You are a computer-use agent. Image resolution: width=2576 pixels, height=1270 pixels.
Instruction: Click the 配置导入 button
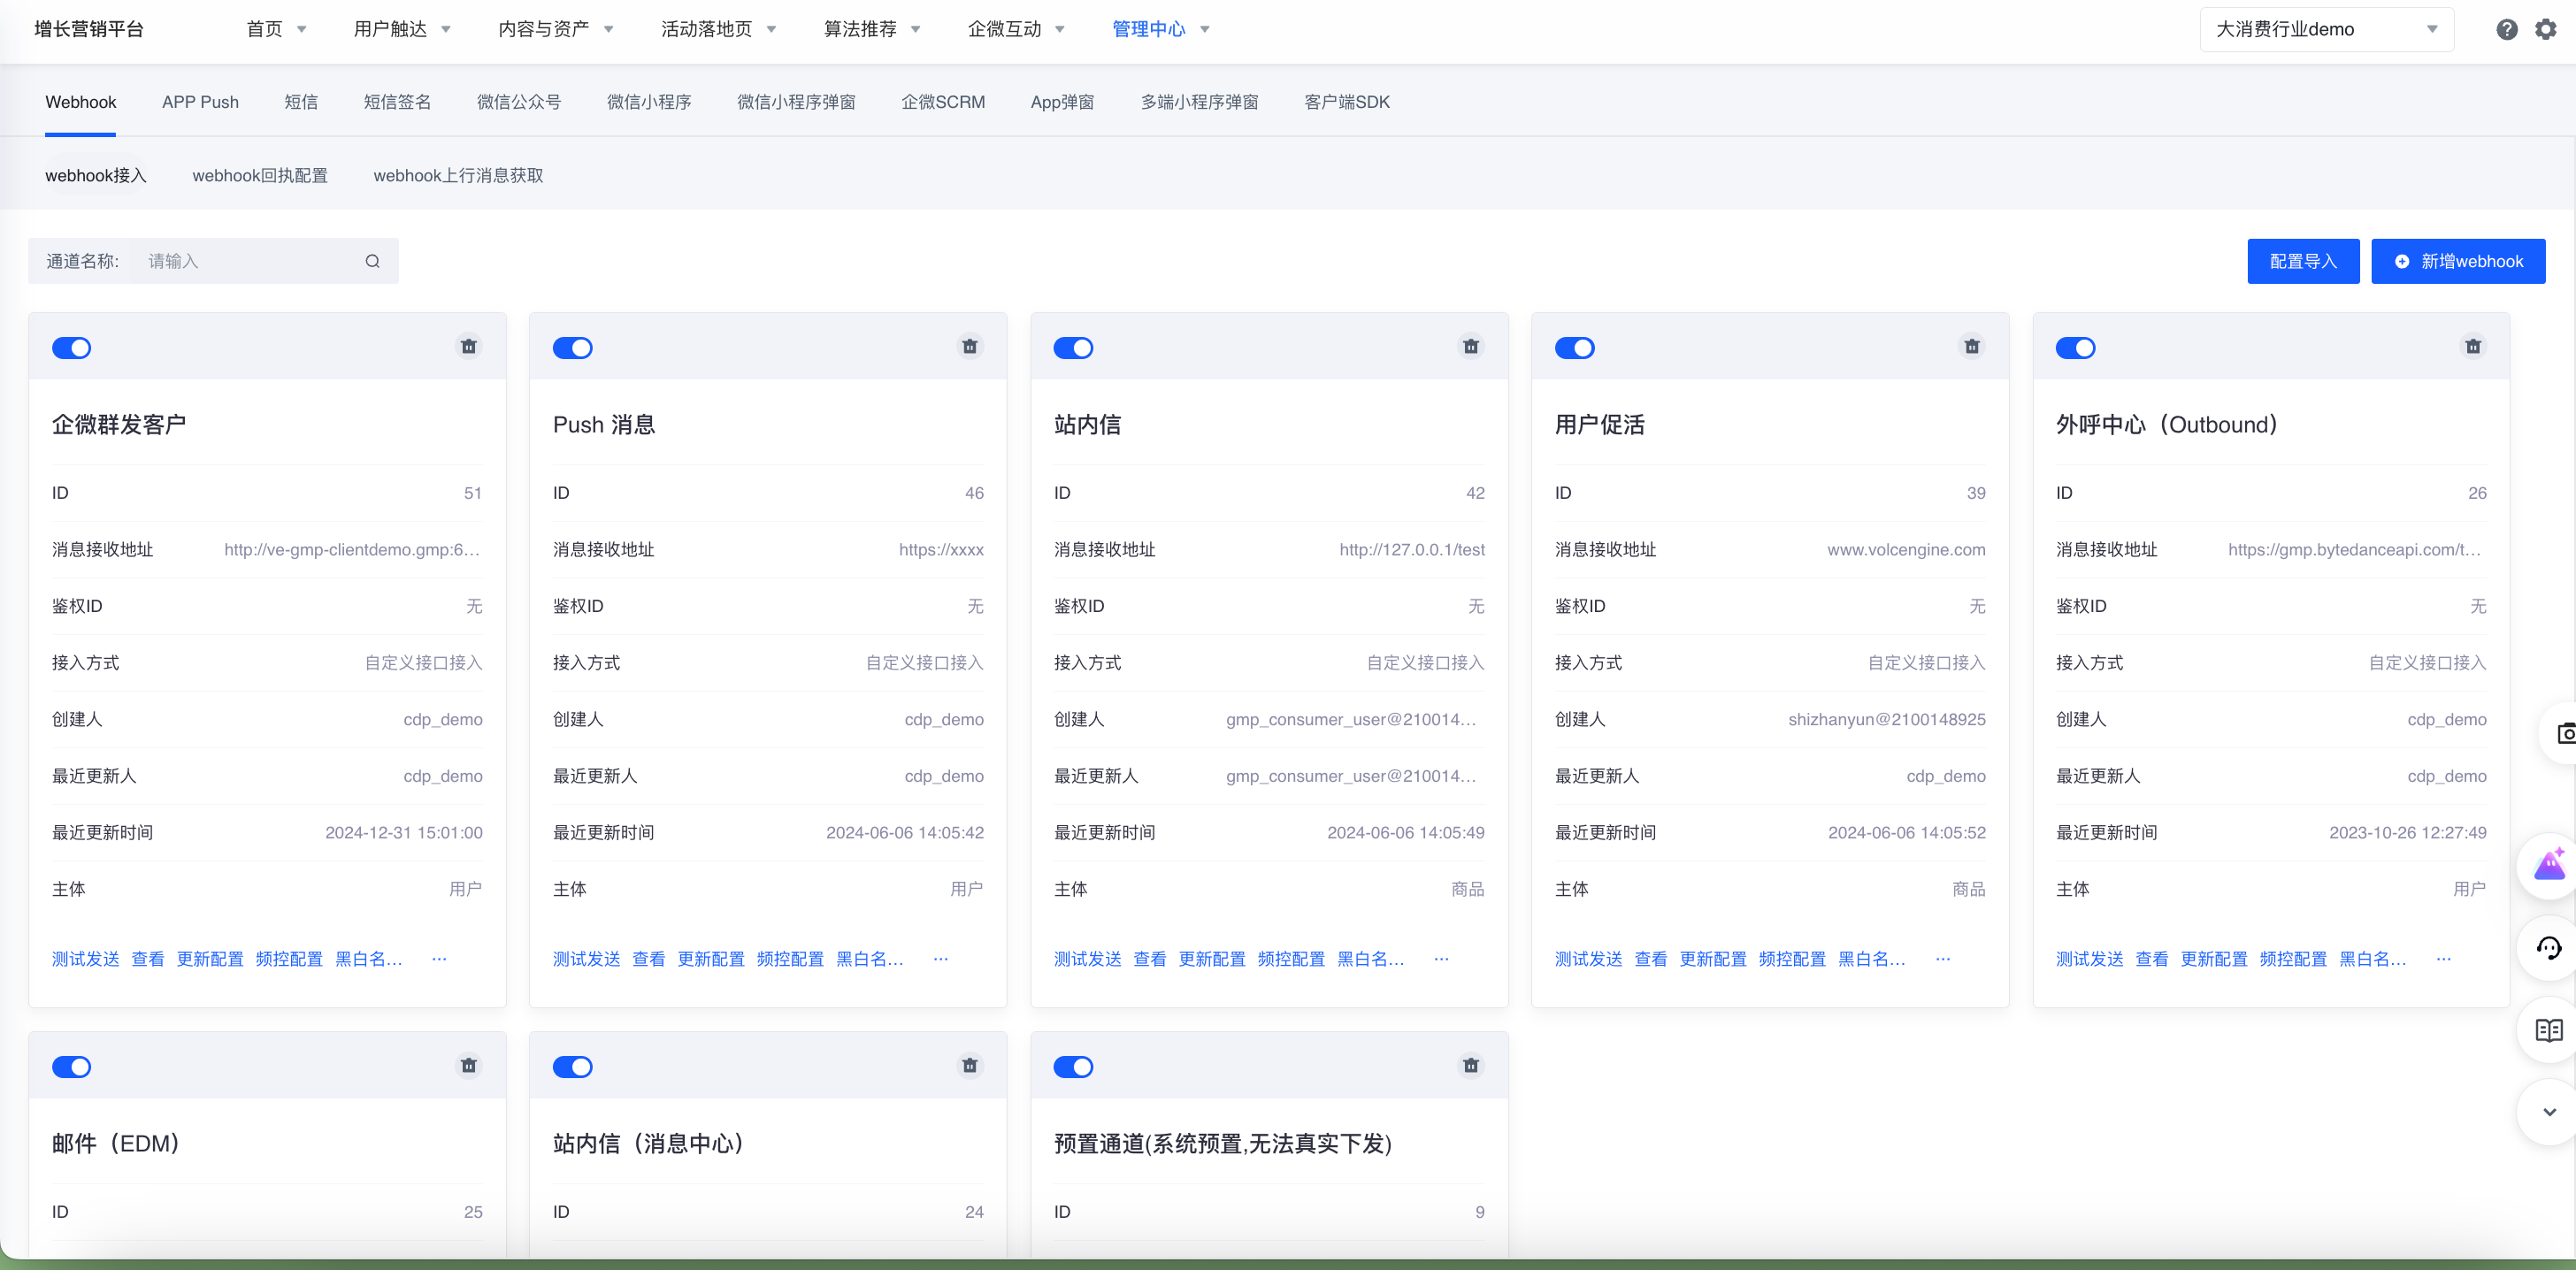[2303, 261]
